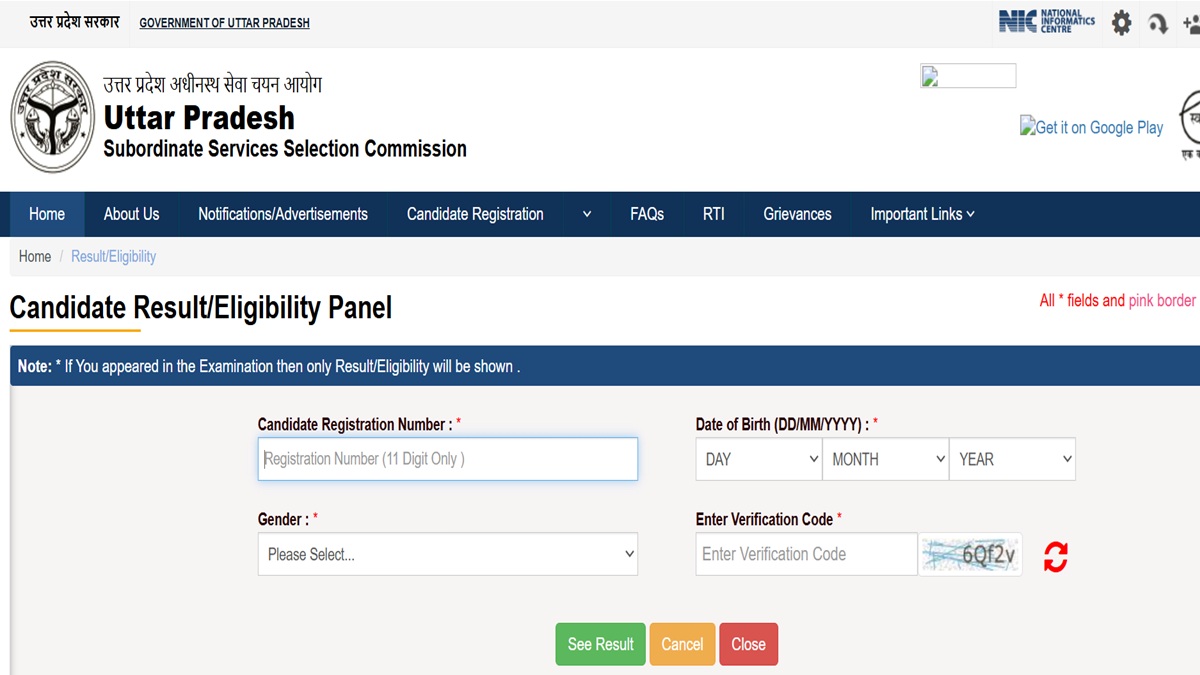Click the add-user icon at top right
1200x675 pixels.
click(1190, 23)
